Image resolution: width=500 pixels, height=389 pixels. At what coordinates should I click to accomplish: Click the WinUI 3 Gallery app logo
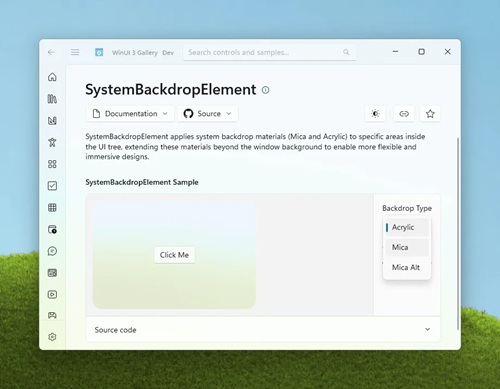tap(99, 52)
